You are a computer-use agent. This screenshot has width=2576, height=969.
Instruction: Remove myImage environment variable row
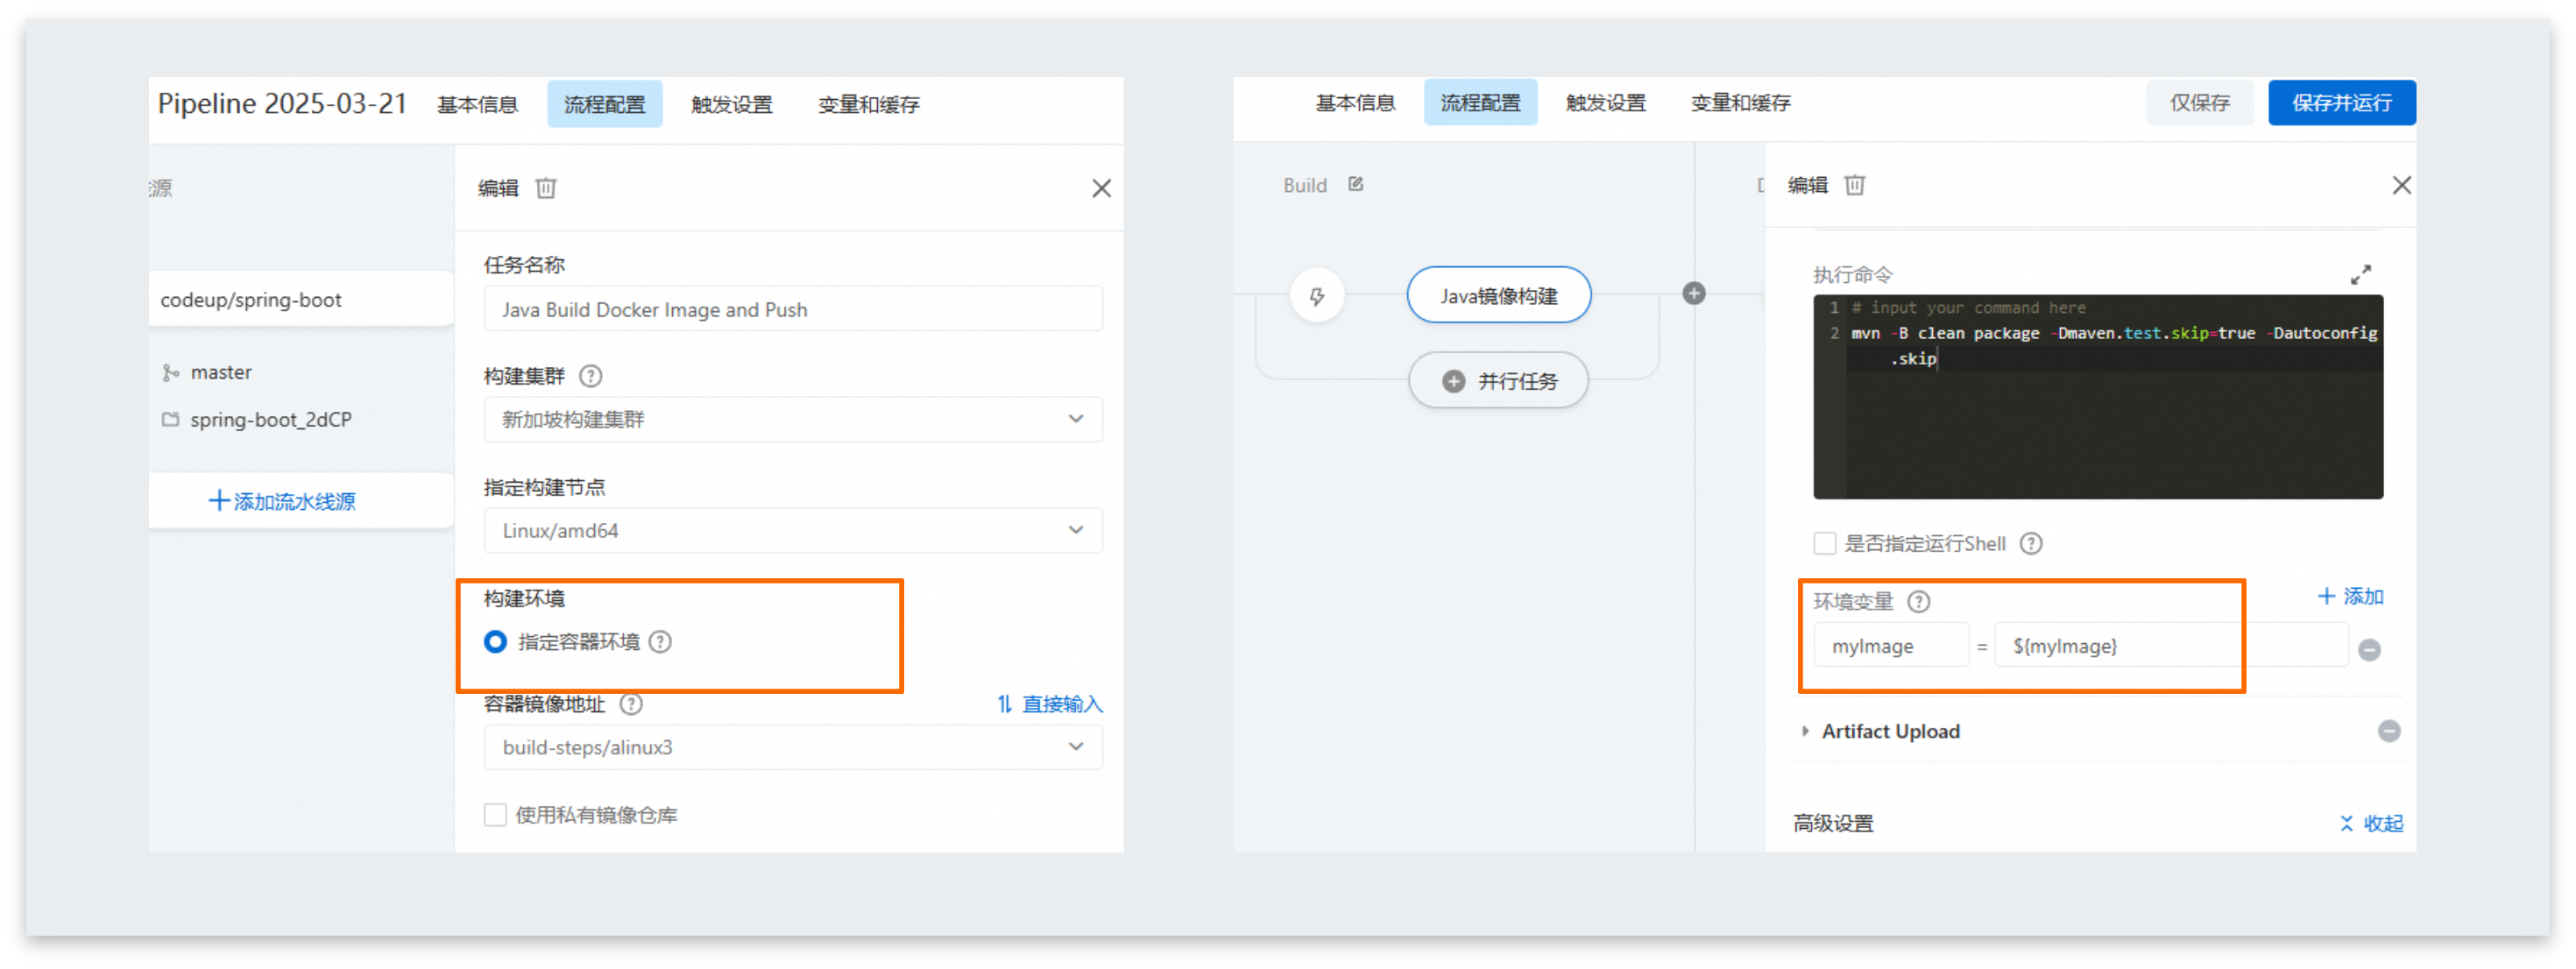[2368, 649]
